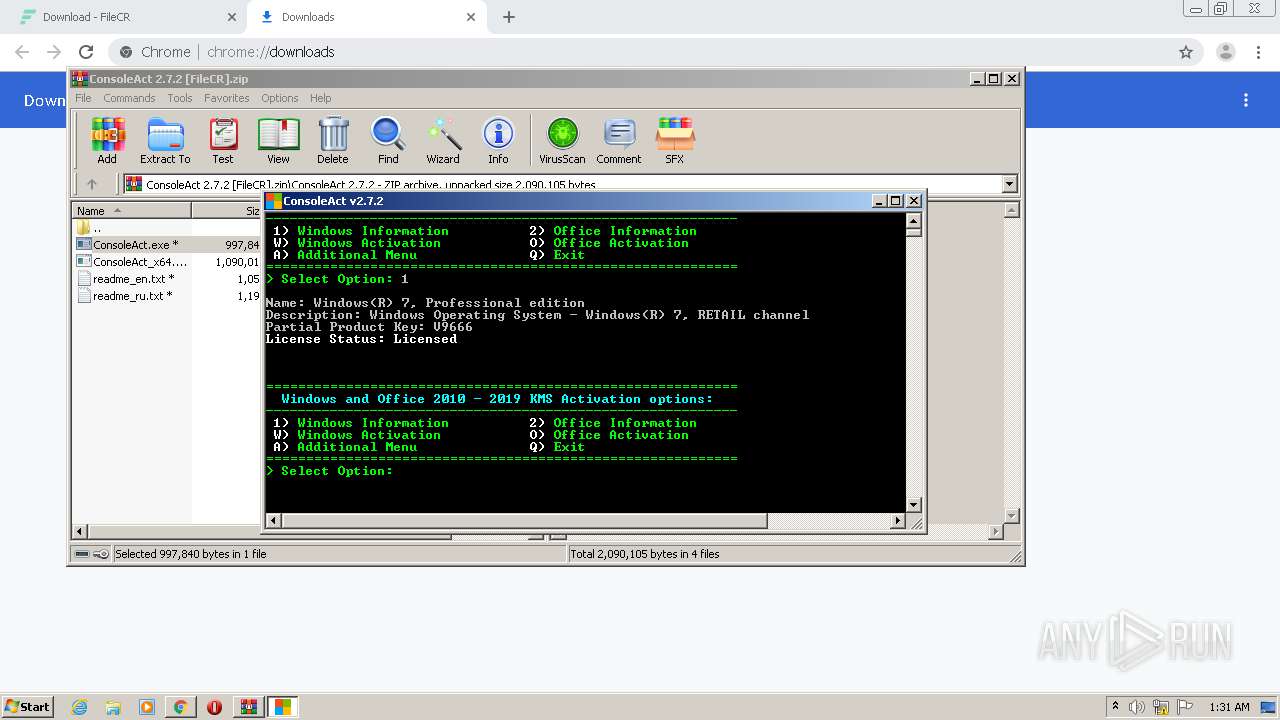Screen dimensions: 1280x720
Task: Click the Delete trash icon
Action: point(333,141)
